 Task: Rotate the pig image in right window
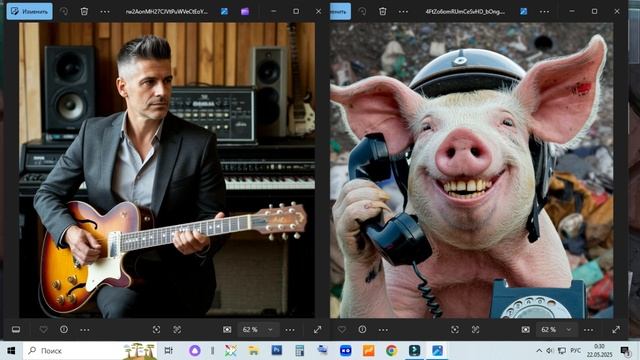(x=362, y=11)
